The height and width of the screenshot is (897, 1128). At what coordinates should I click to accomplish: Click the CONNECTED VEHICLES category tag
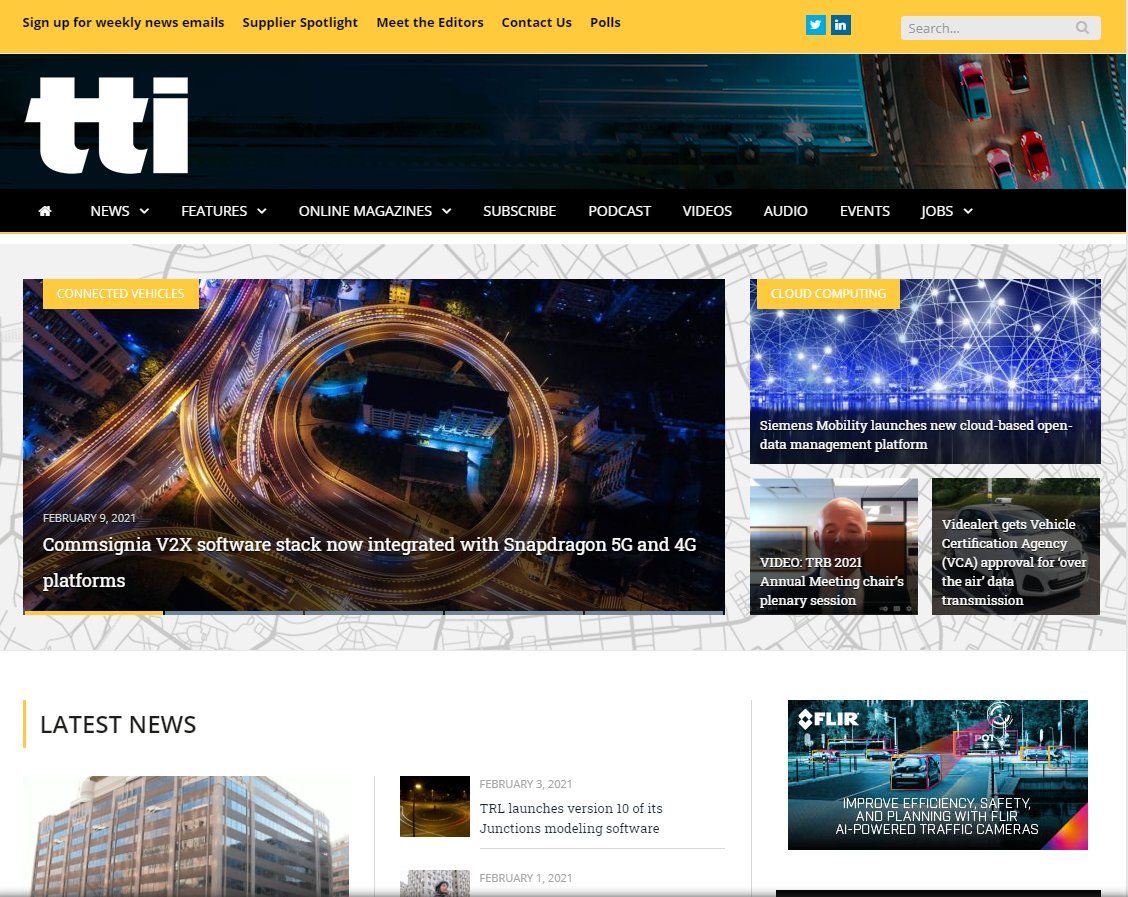pos(121,293)
